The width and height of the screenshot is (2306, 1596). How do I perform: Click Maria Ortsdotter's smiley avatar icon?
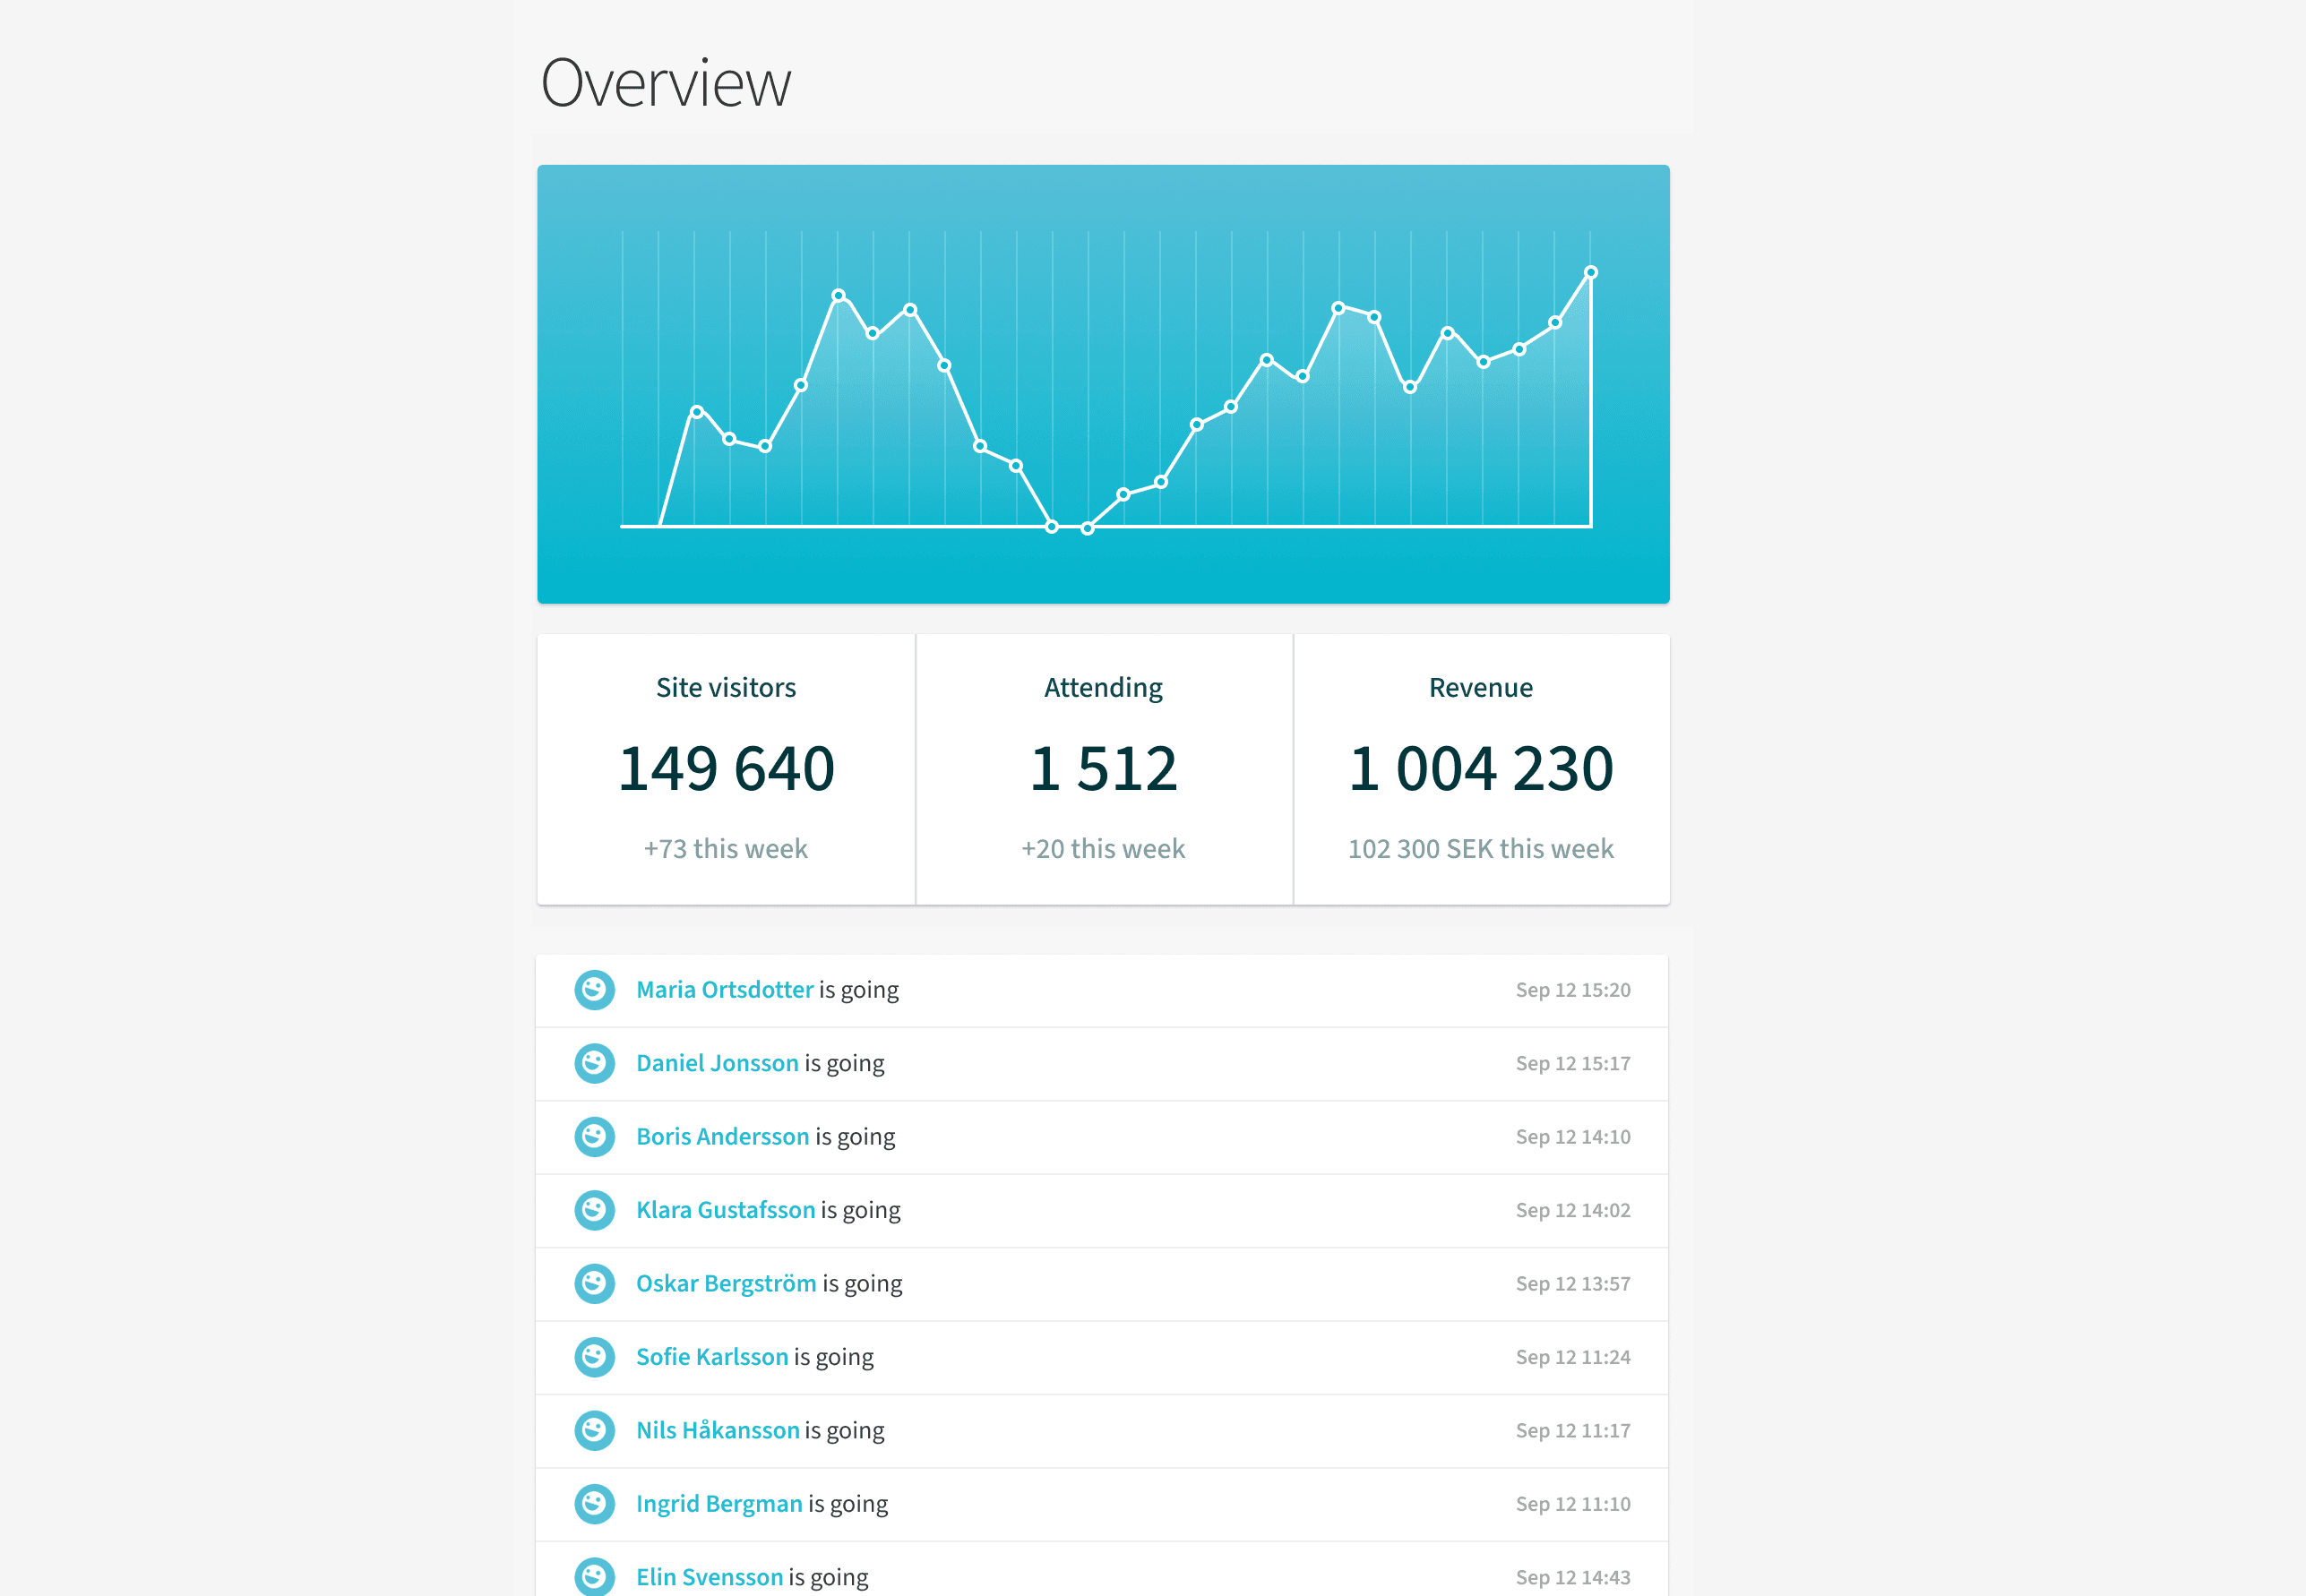594,989
